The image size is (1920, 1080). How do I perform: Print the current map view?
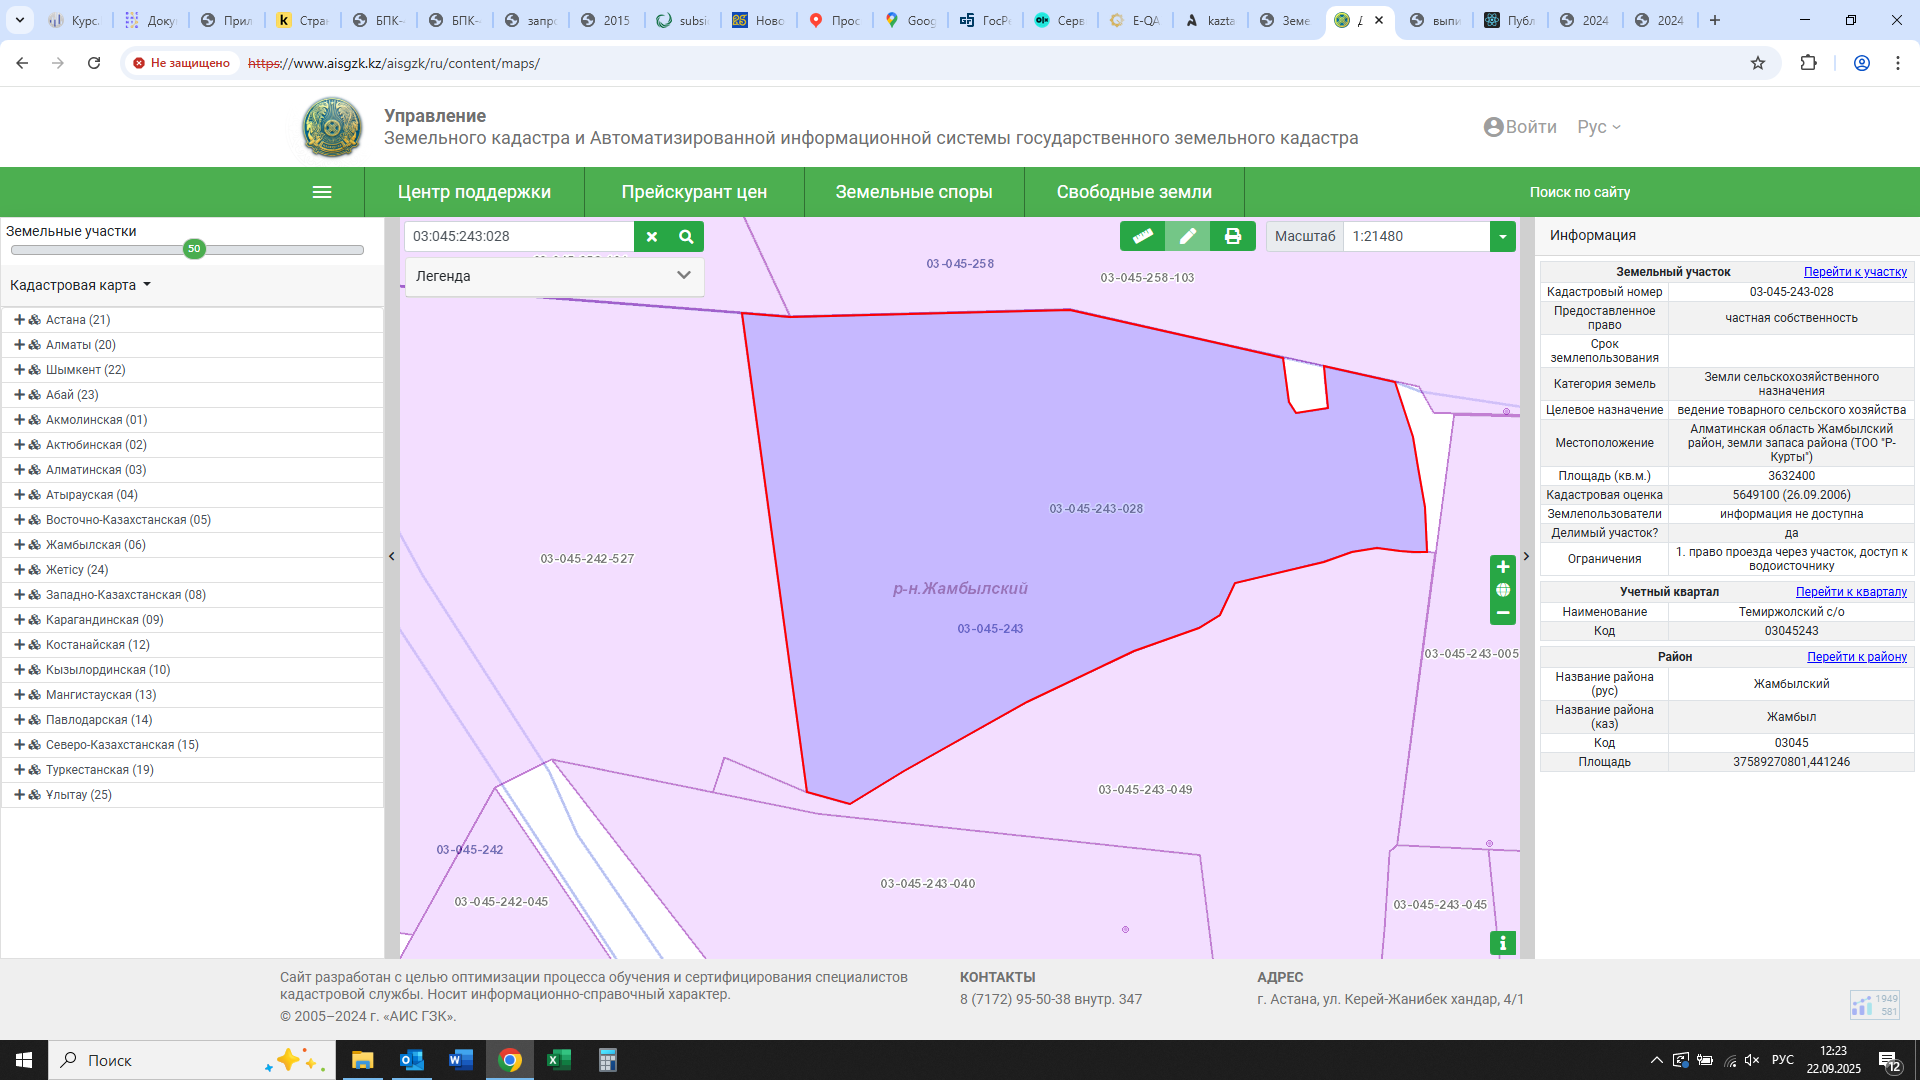[x=1232, y=236]
